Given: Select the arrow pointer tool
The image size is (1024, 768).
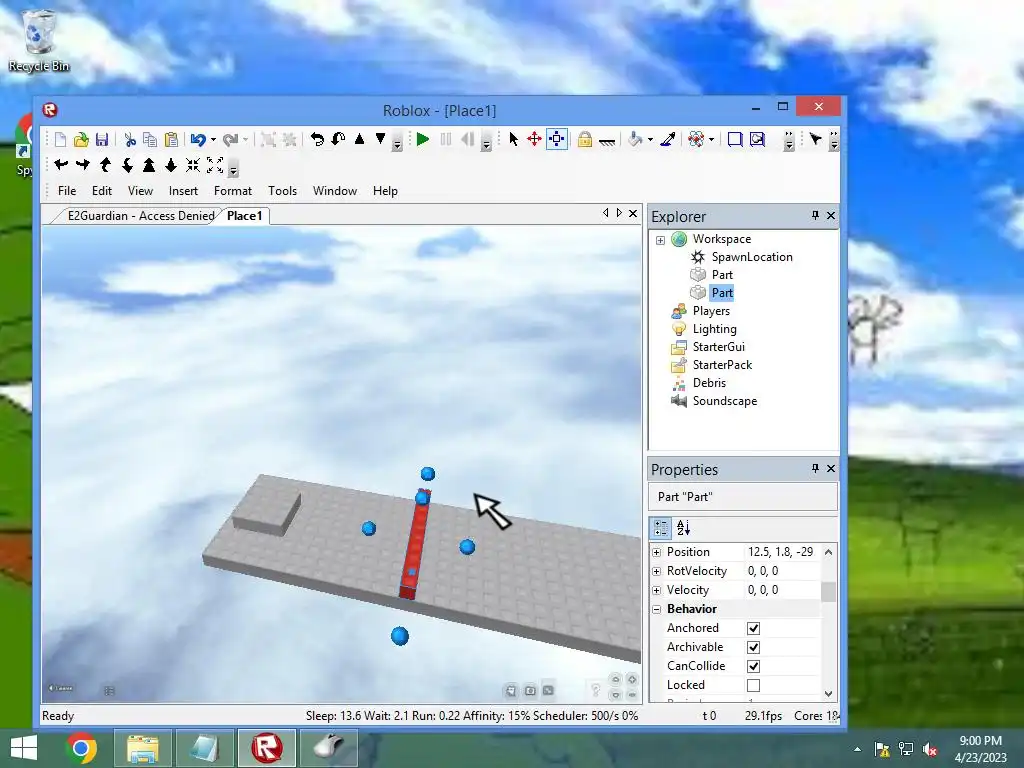Looking at the screenshot, I should pos(513,139).
